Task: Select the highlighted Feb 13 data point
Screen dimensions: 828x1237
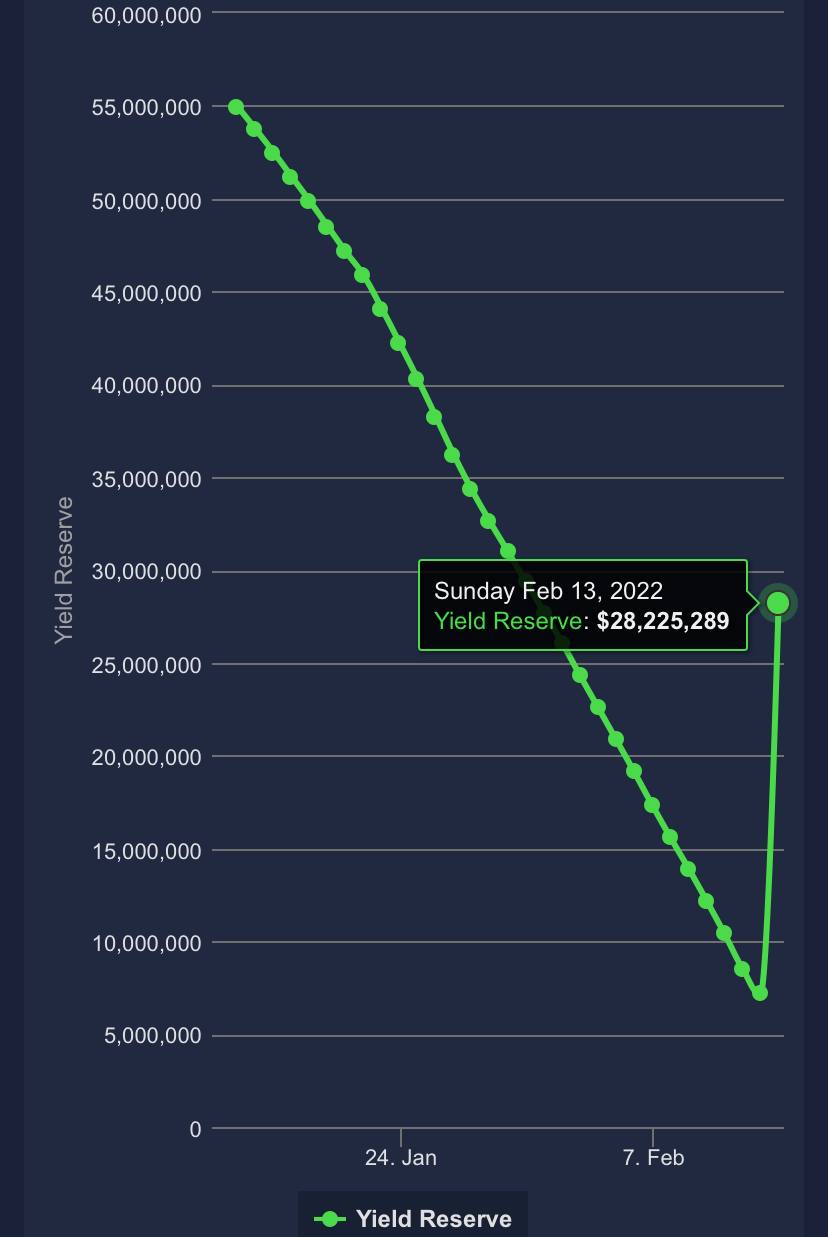Action: [778, 603]
